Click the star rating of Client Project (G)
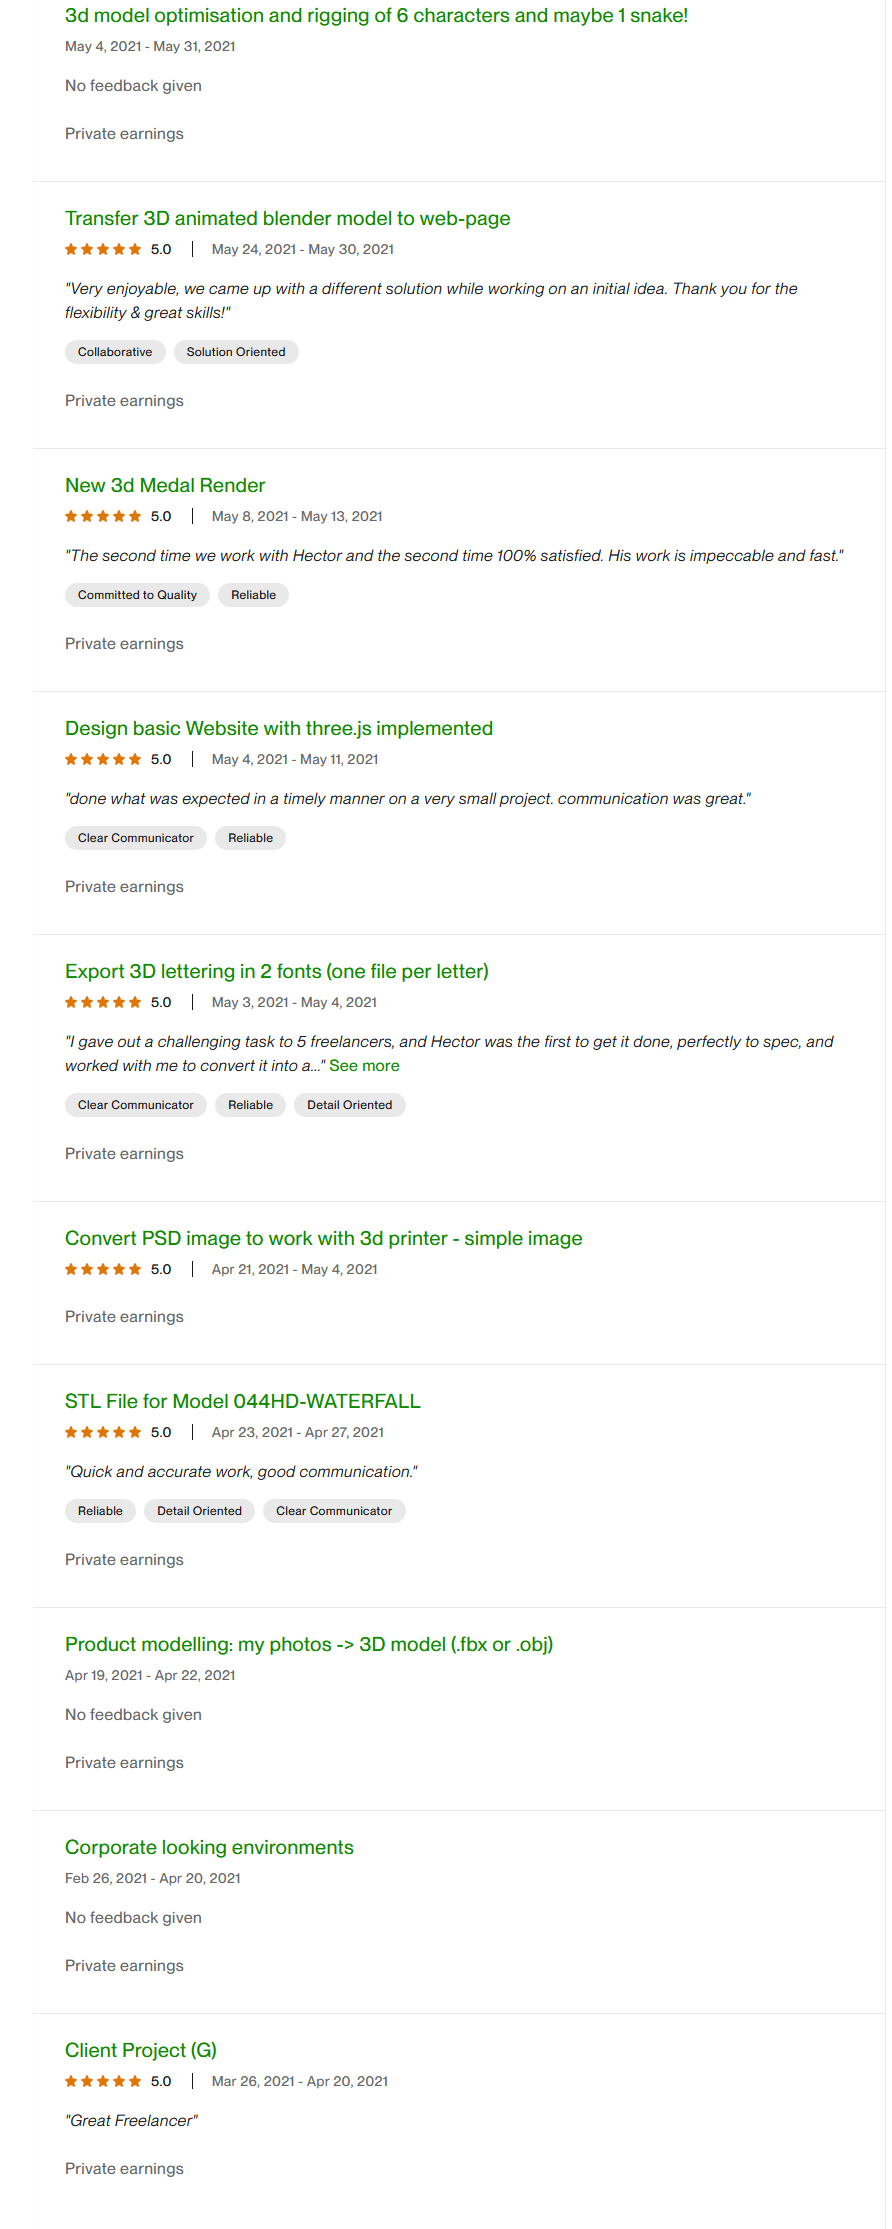The image size is (892, 2229). [103, 2082]
